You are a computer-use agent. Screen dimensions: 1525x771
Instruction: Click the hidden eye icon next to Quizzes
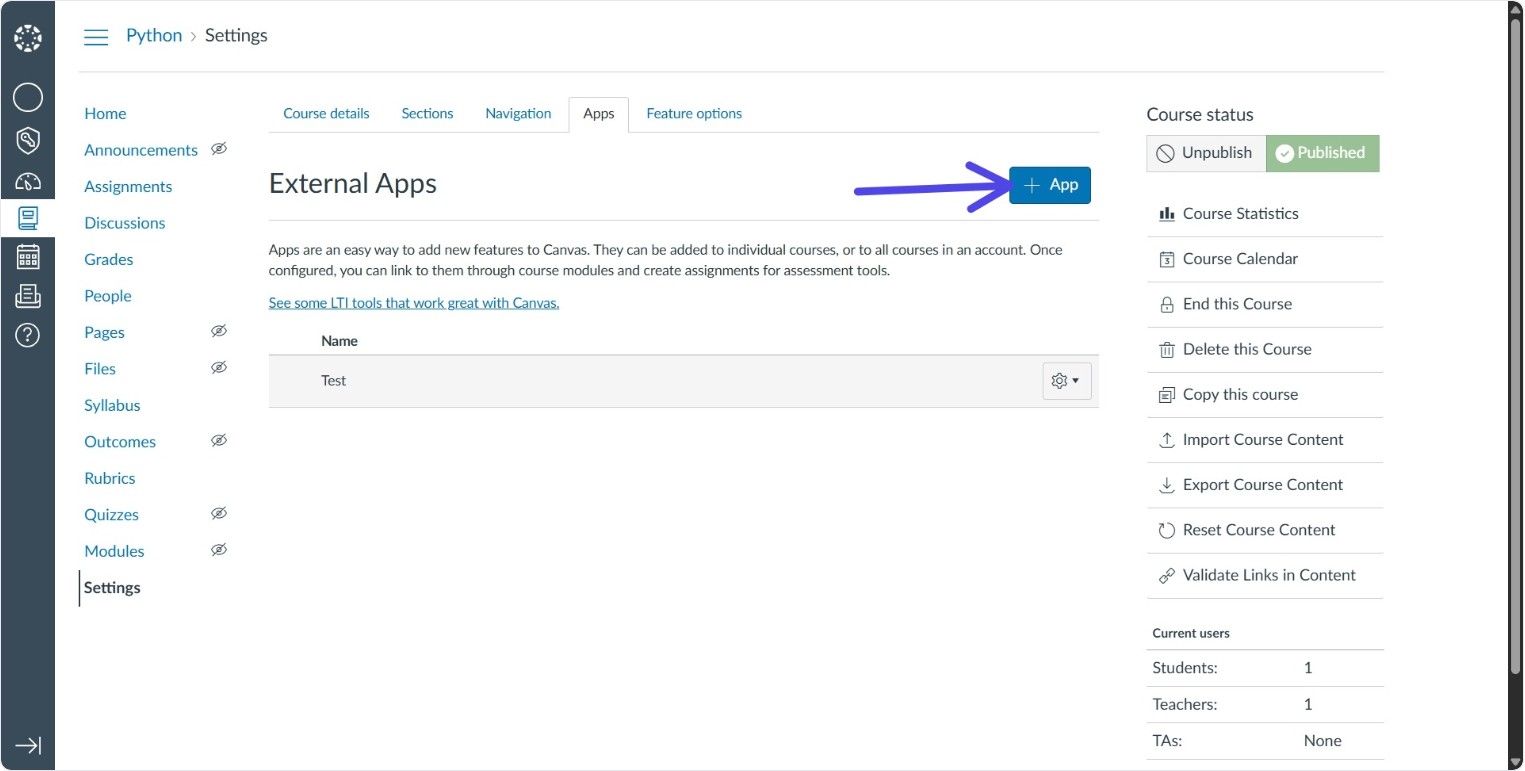click(219, 514)
